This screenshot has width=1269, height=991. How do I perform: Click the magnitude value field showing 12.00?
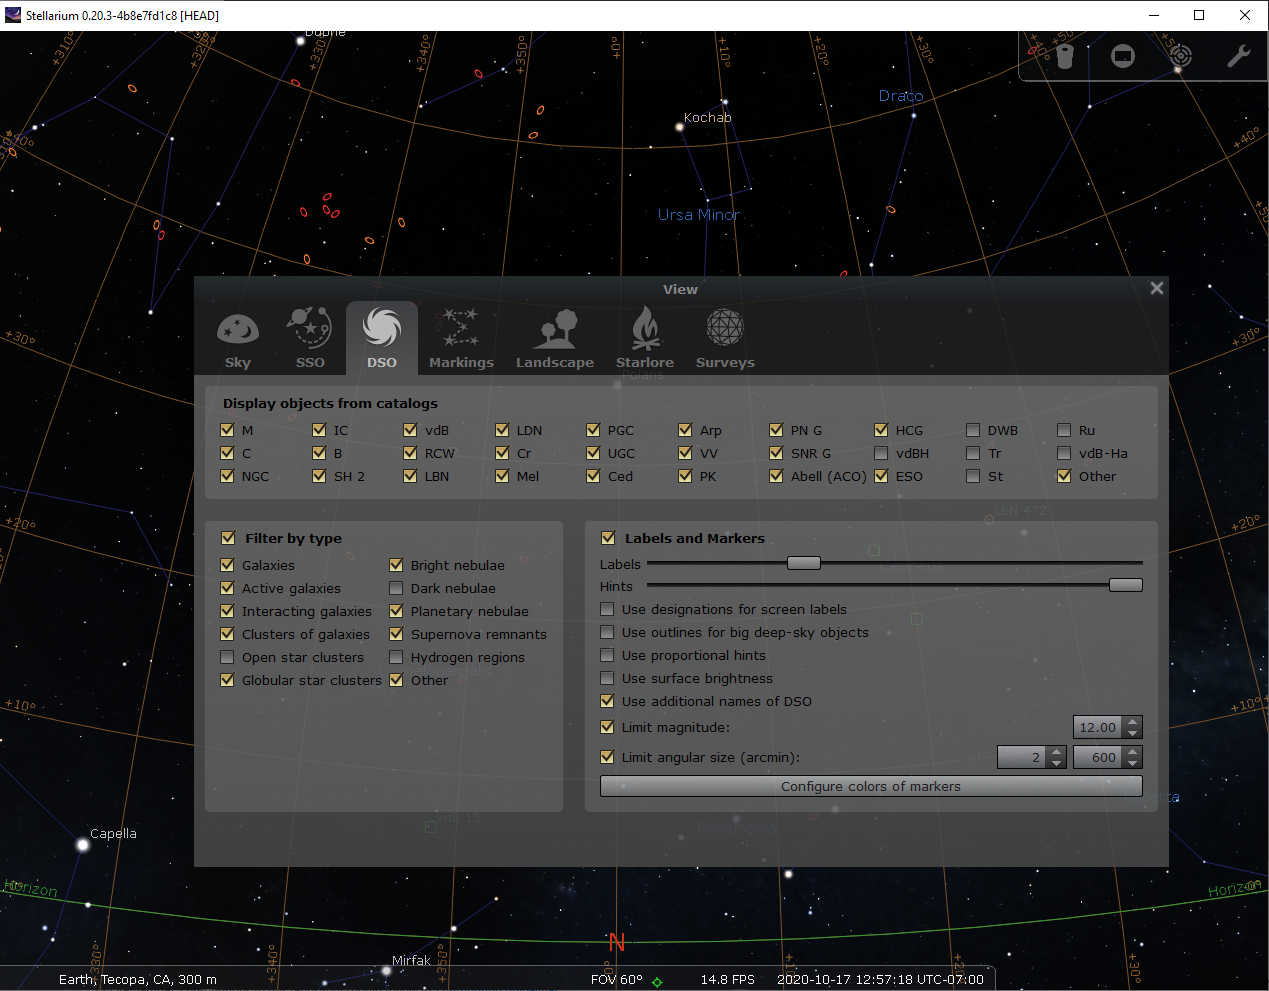pyautogui.click(x=1100, y=727)
